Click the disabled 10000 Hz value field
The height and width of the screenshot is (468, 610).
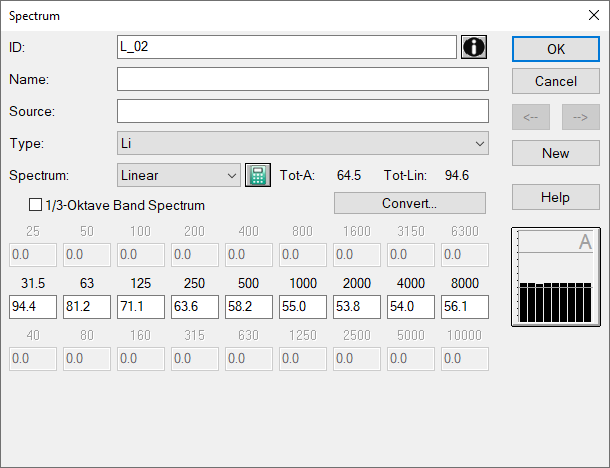(x=465, y=359)
